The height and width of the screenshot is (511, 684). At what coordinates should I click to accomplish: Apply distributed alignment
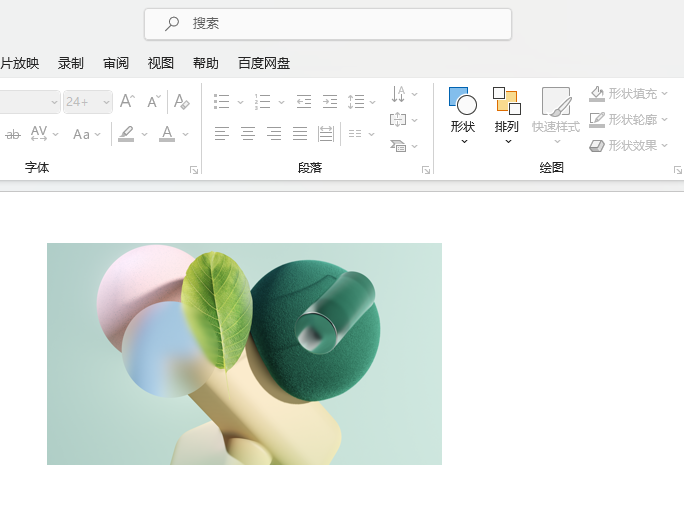tap(325, 134)
